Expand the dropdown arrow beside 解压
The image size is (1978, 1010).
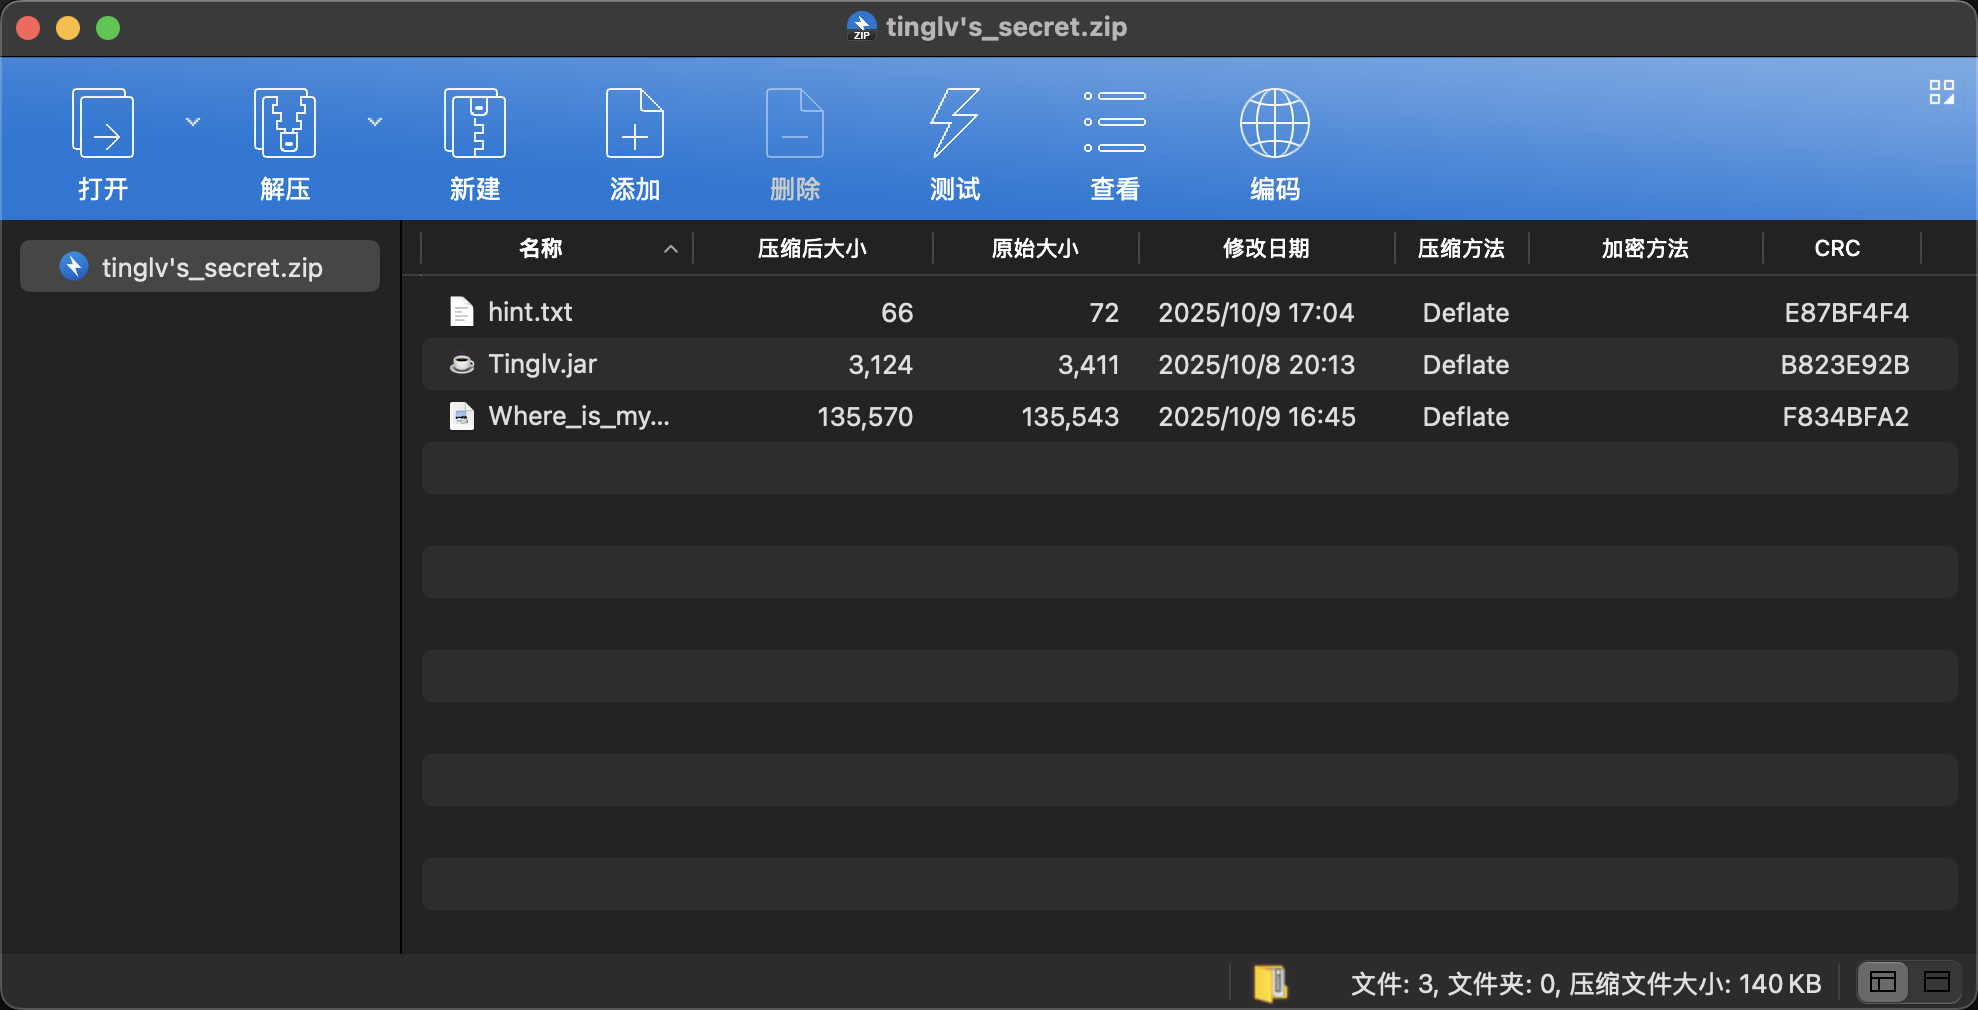(375, 122)
